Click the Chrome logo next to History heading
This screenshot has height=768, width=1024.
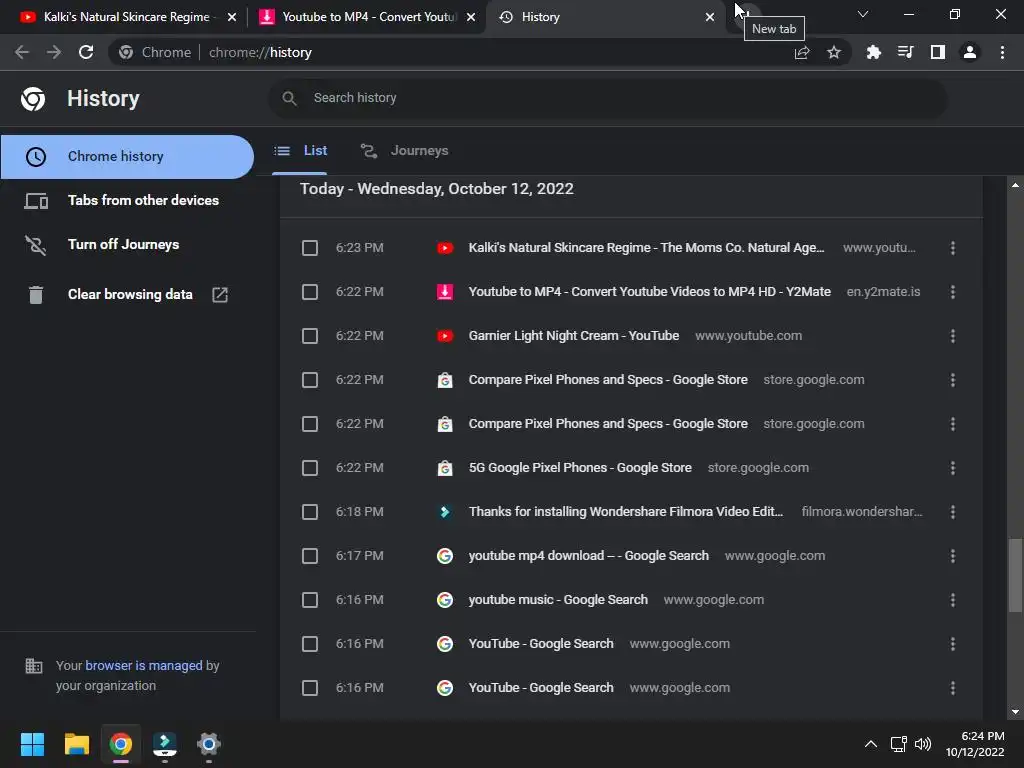[33, 99]
